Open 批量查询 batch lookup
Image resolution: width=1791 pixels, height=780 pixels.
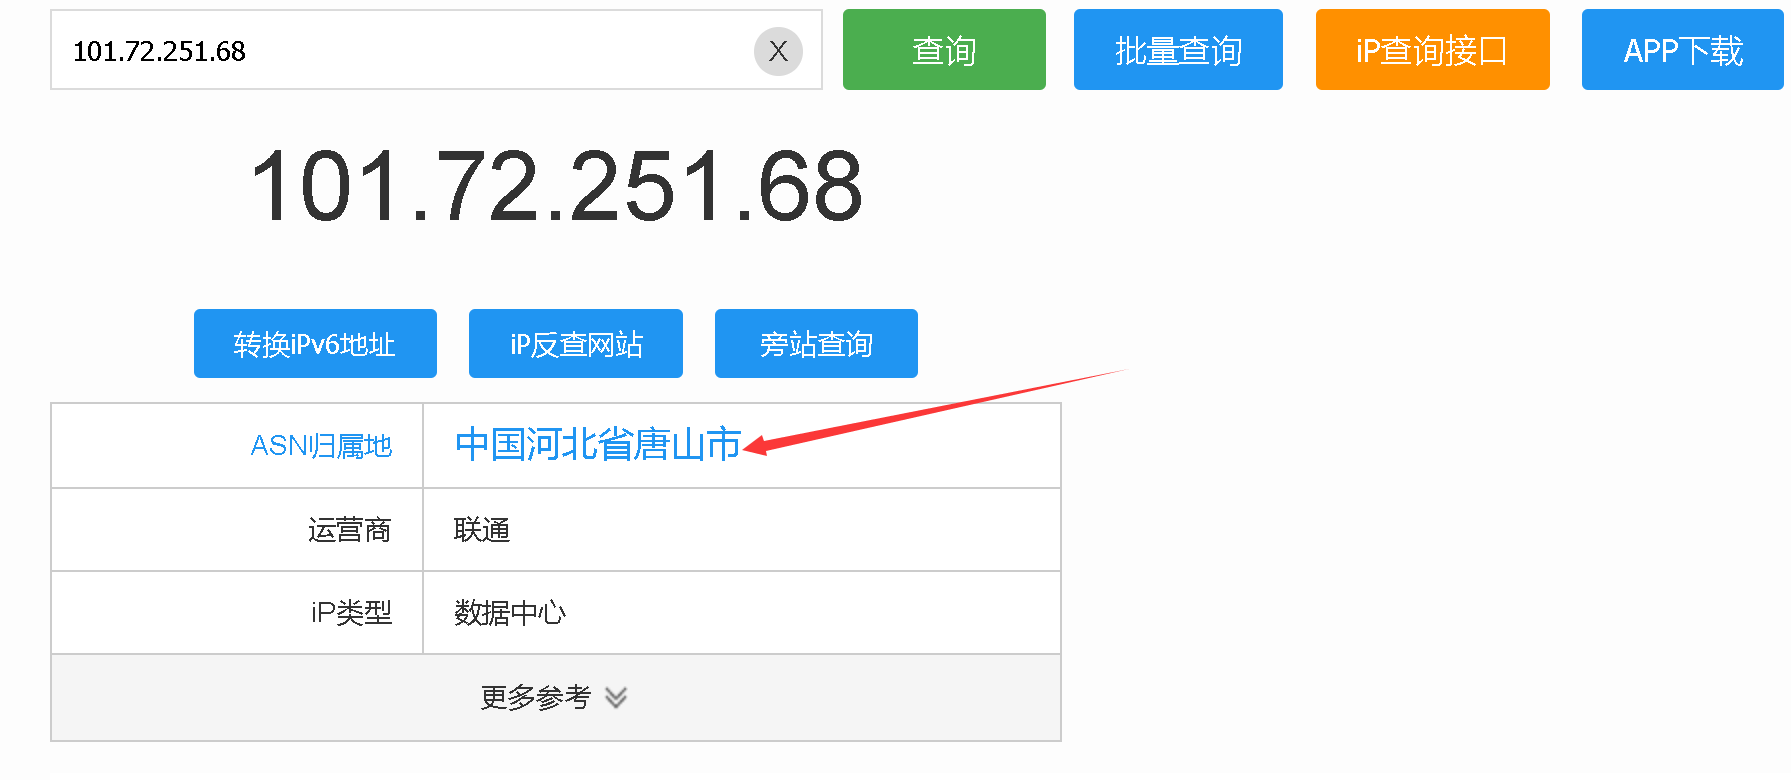click(x=1178, y=50)
